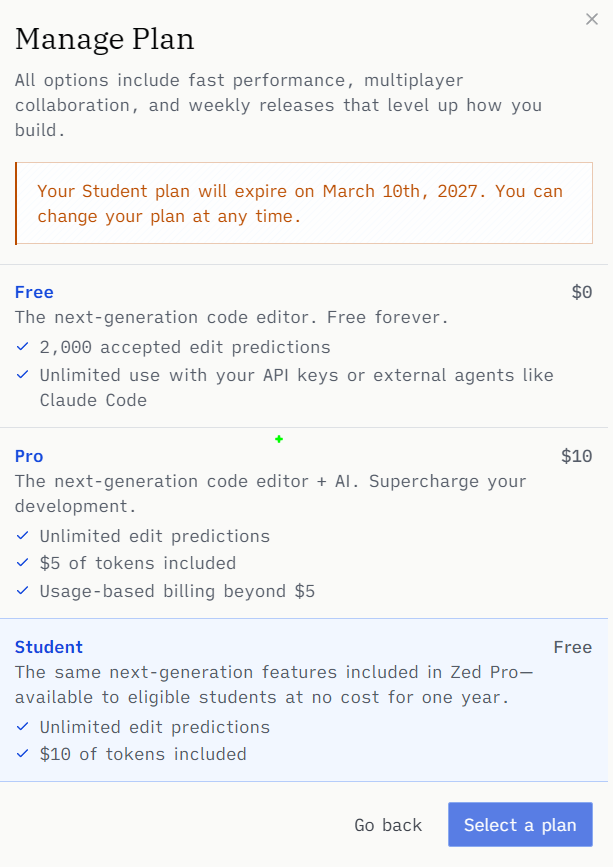Click the Student plan expiry notice banner
The height and width of the screenshot is (867, 613).
tap(304, 203)
